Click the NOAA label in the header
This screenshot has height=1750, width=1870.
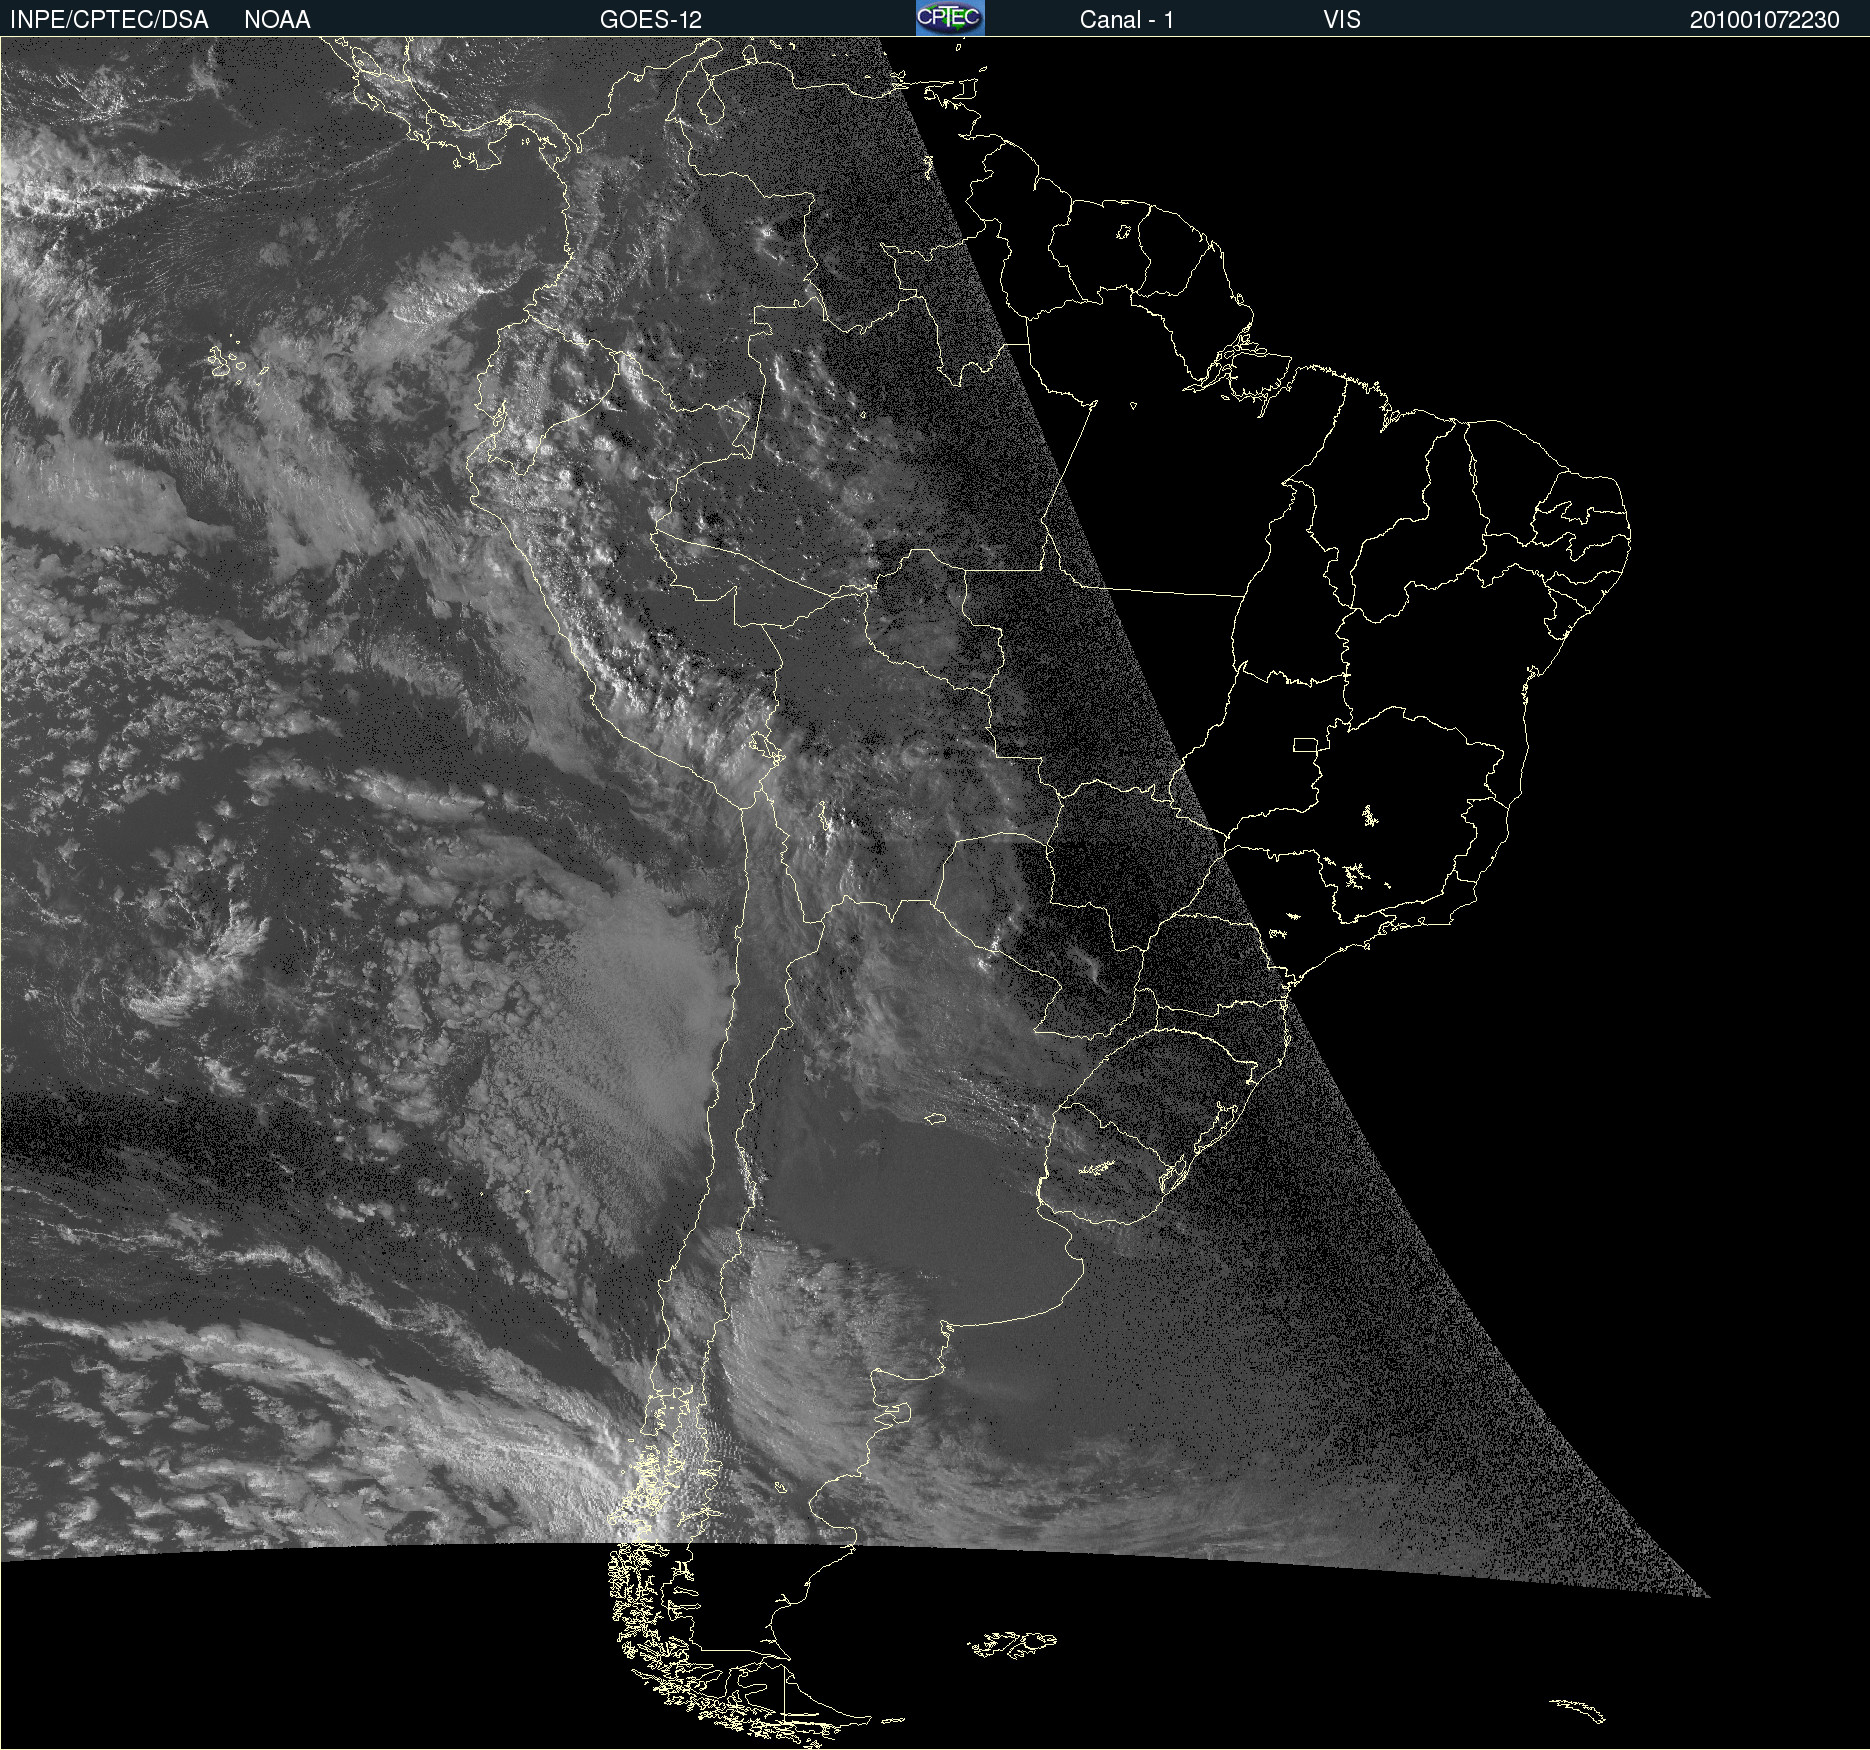pos(277,20)
